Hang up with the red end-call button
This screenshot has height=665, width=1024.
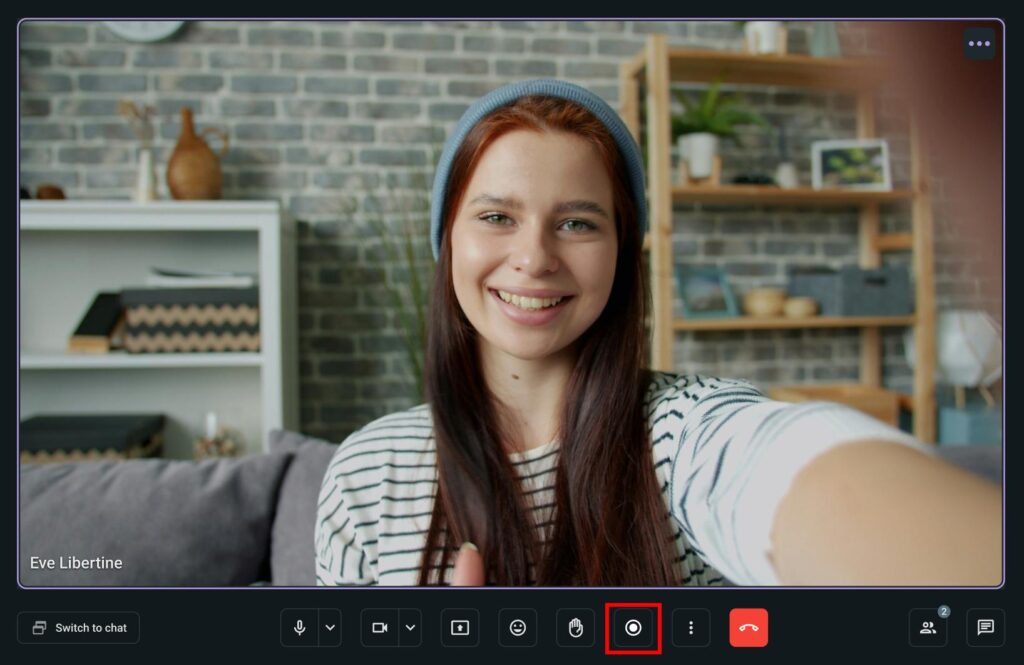[749, 628]
